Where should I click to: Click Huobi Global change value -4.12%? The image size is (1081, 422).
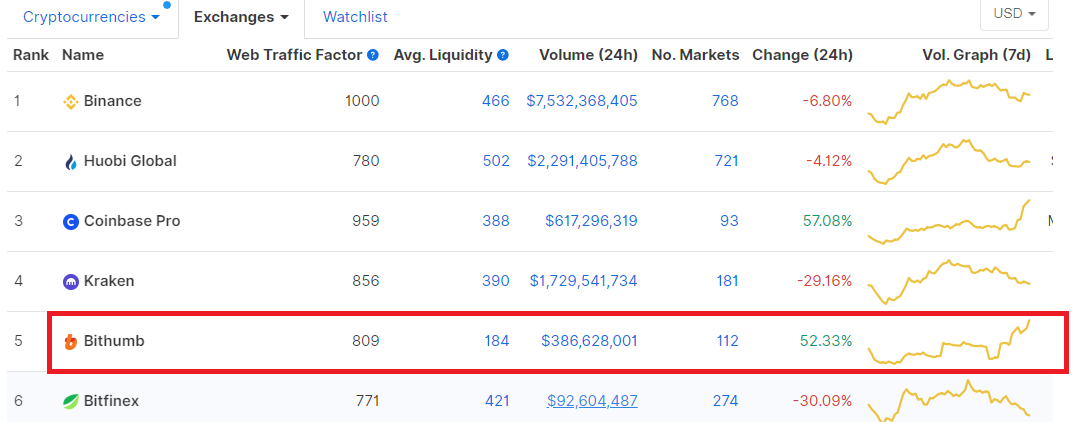tap(829, 161)
